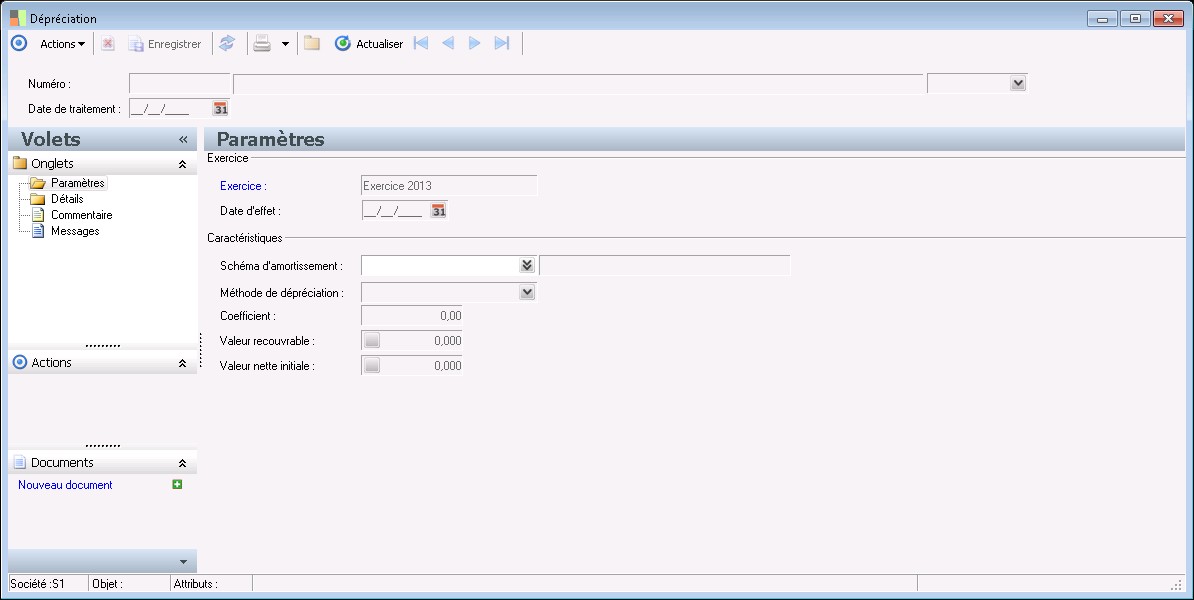Click the Nouveau document link

65,485
